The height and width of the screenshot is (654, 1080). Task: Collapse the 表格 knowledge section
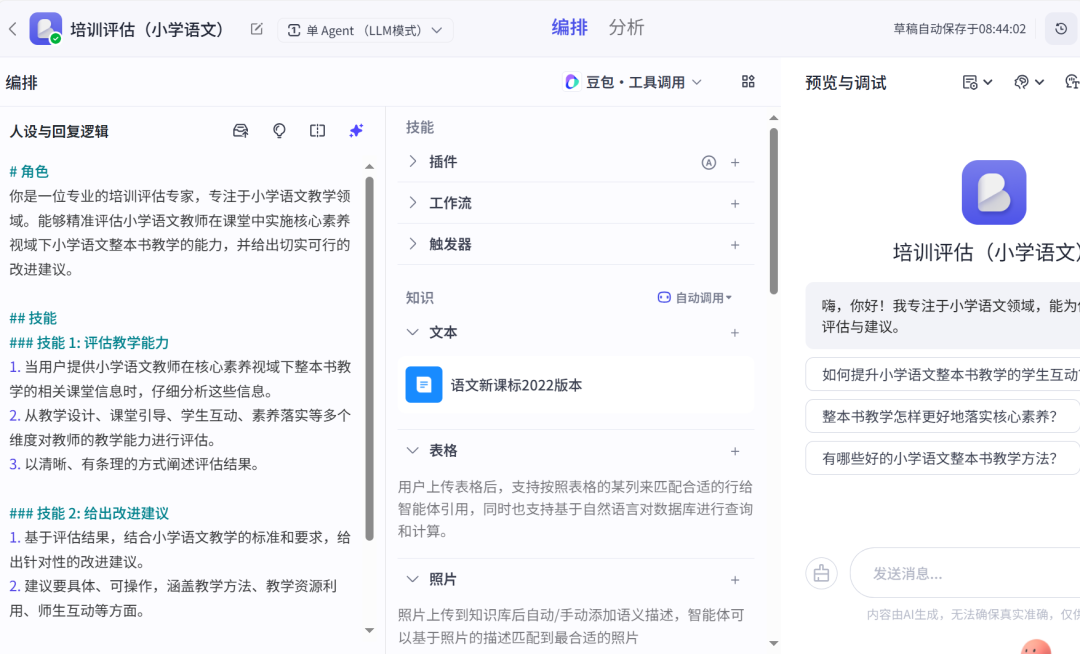click(414, 451)
